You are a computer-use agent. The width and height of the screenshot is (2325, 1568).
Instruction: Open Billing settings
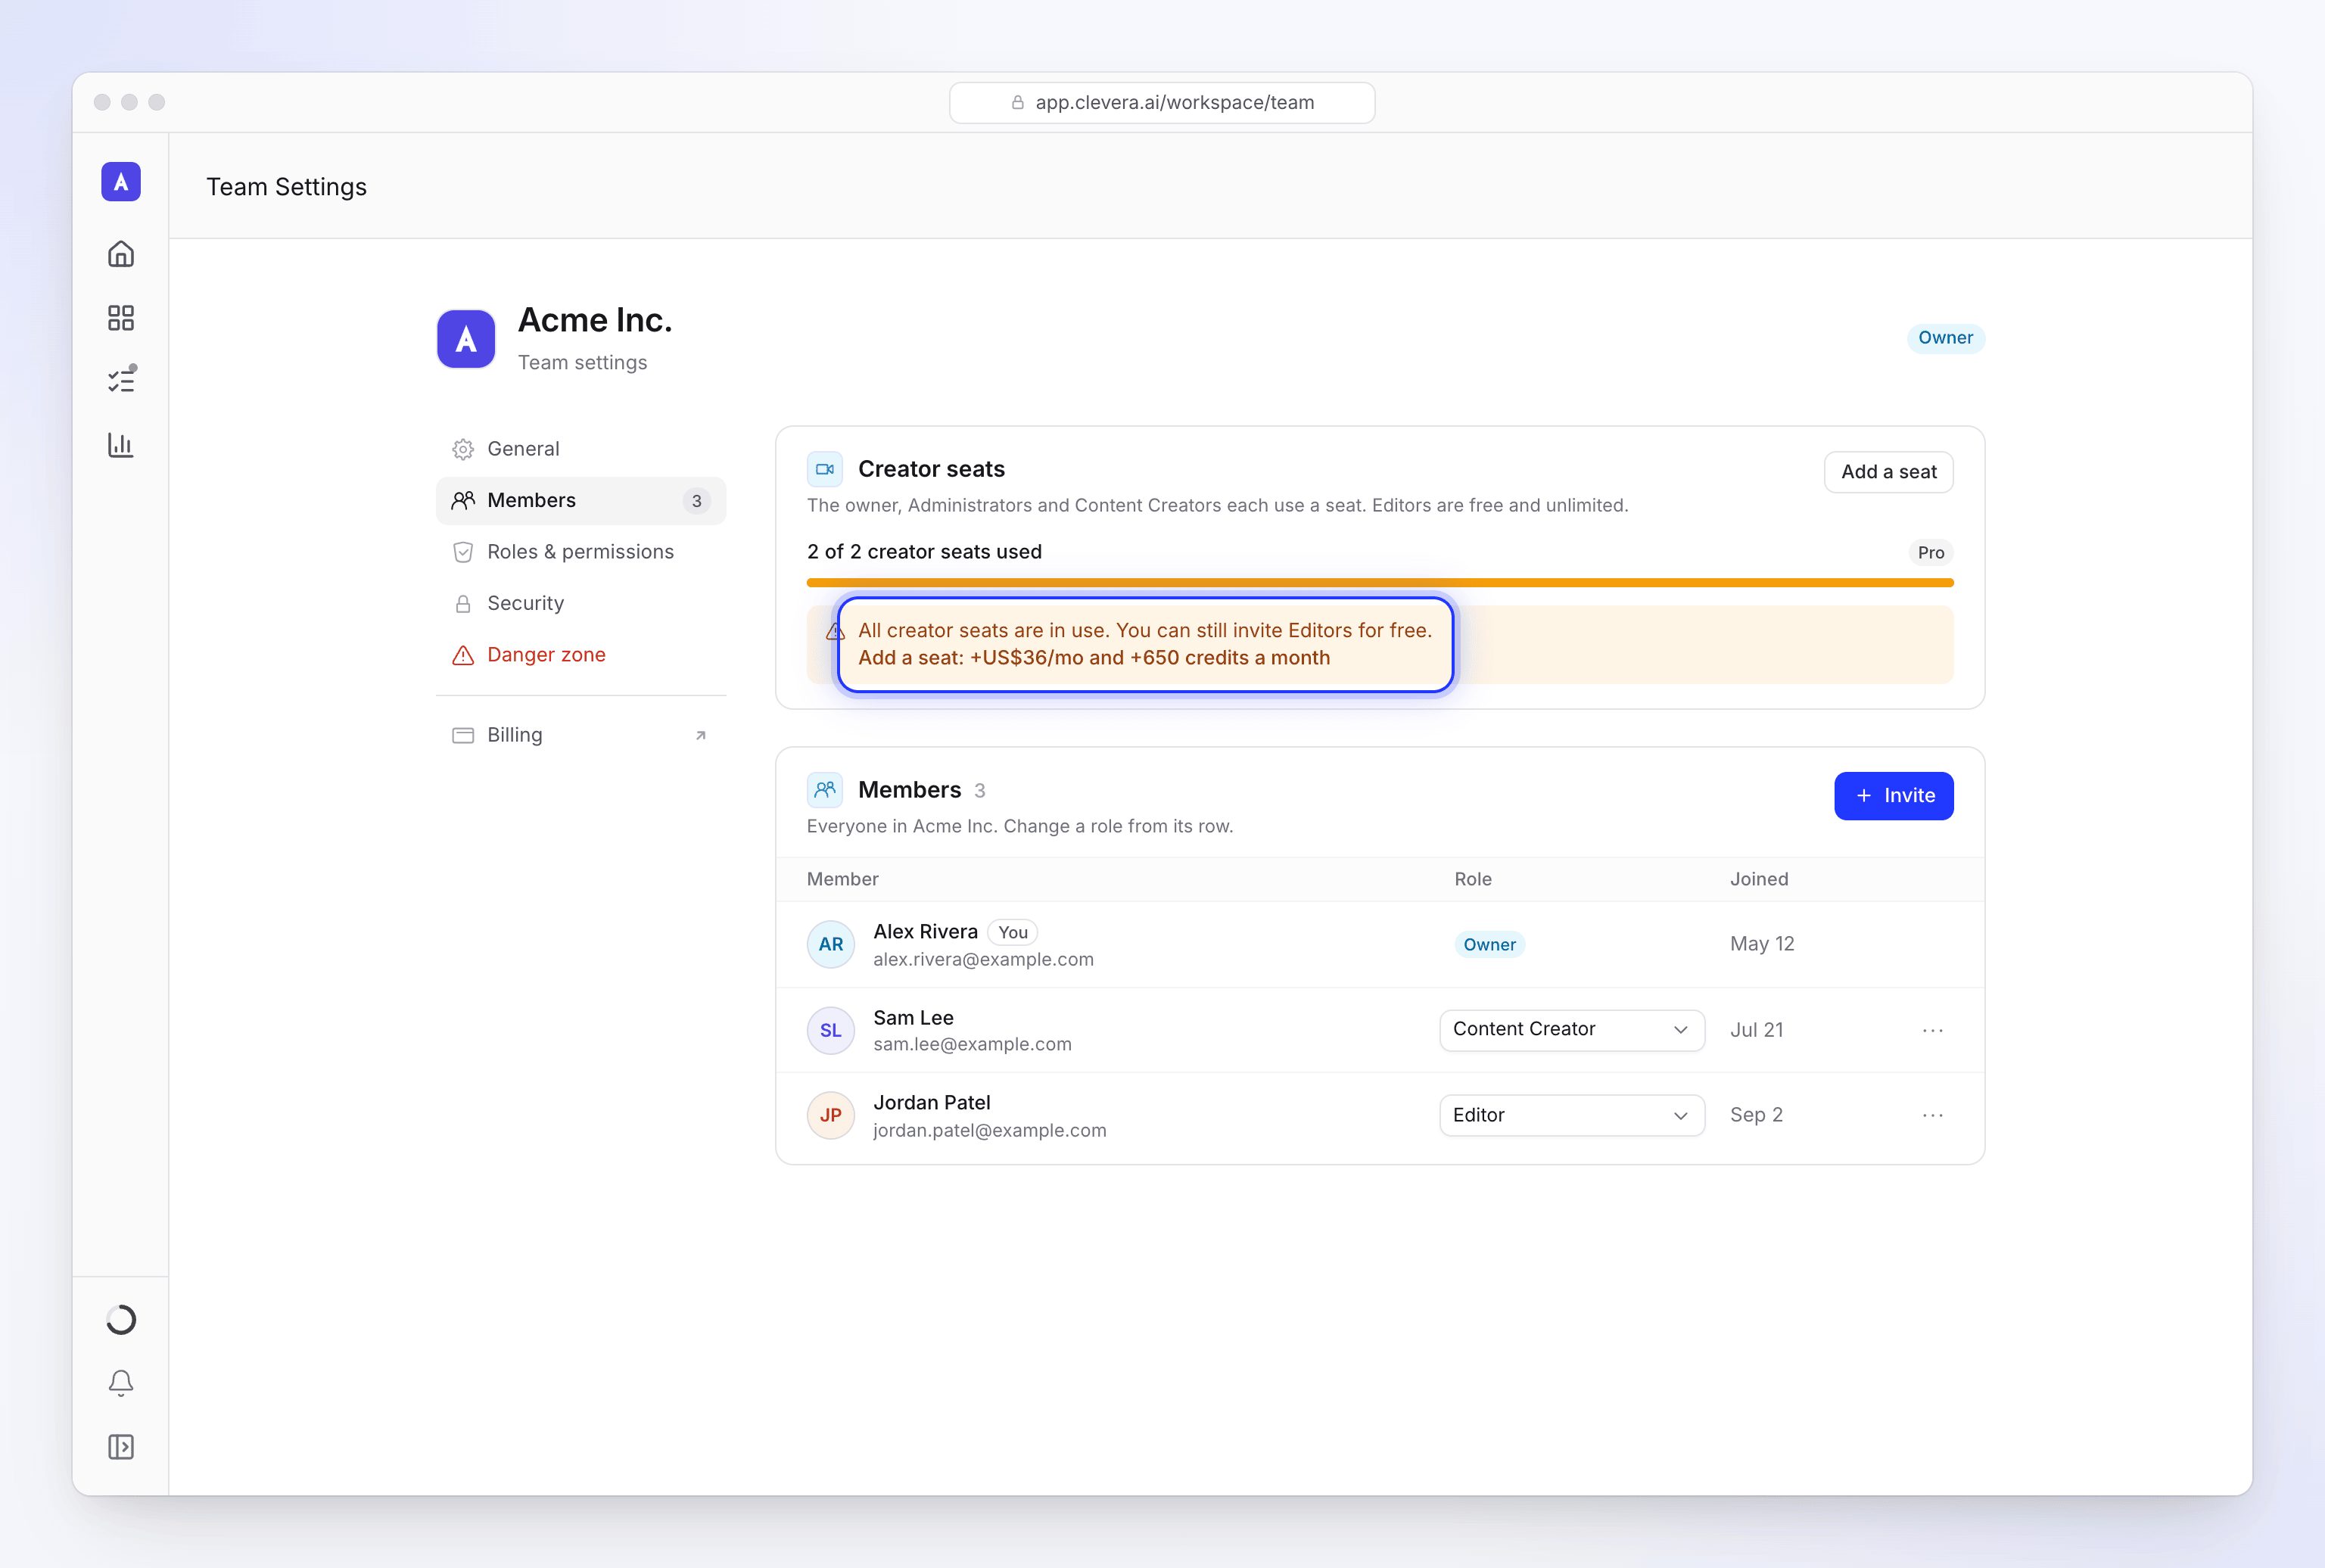(x=581, y=735)
